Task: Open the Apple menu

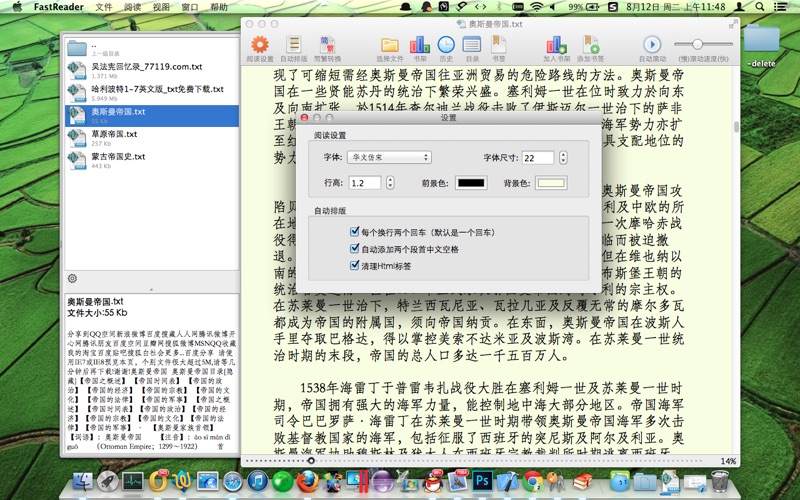Action: (17, 7)
